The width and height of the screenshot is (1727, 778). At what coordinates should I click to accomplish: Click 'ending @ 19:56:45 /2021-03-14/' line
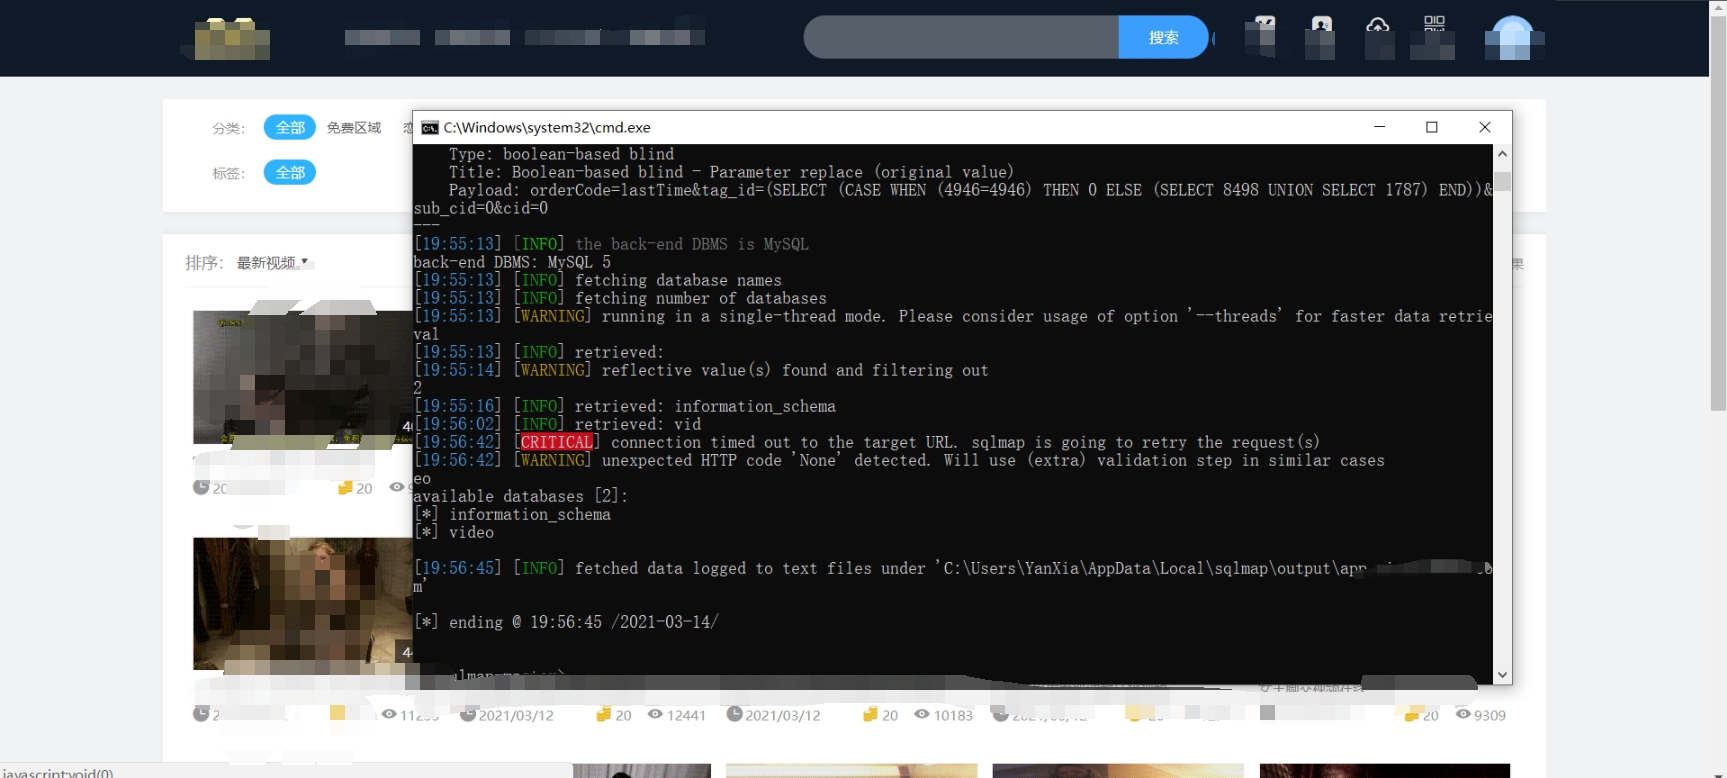tap(566, 622)
